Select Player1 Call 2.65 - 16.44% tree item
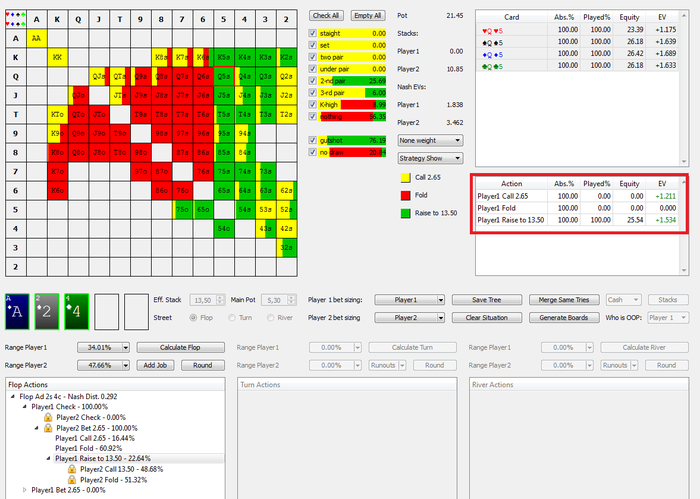Image resolution: width=700 pixels, height=499 pixels. [95, 438]
